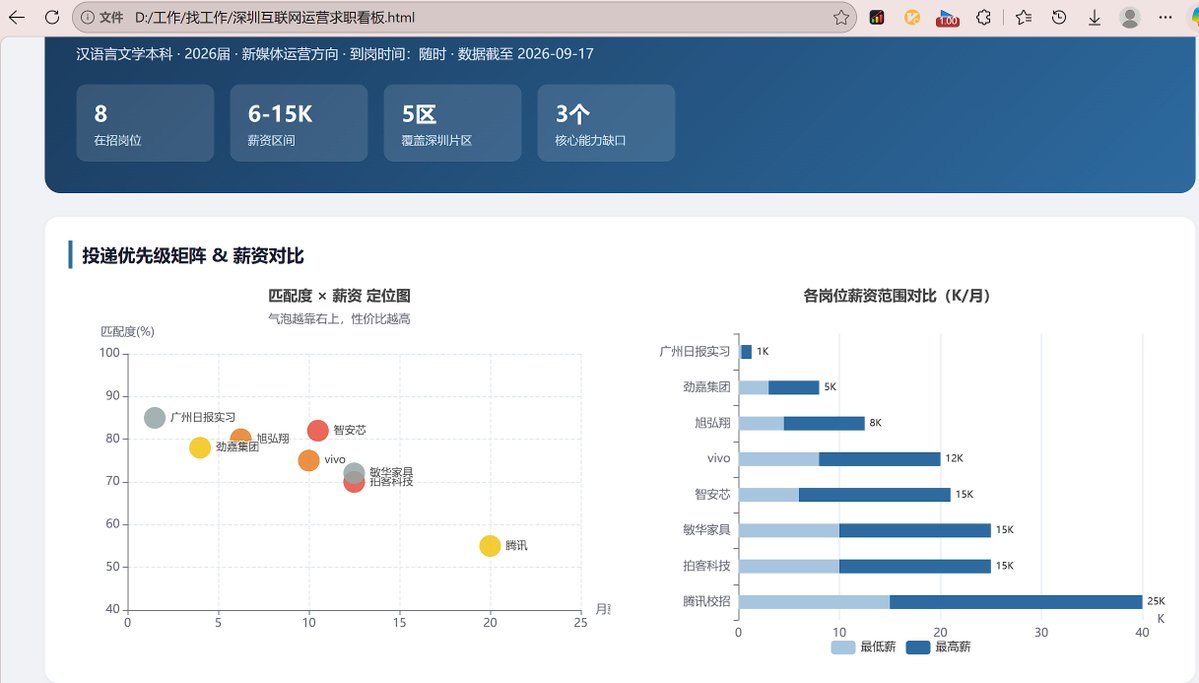The image size is (1199, 683).
Task: Click the address bar file path
Action: click(275, 17)
